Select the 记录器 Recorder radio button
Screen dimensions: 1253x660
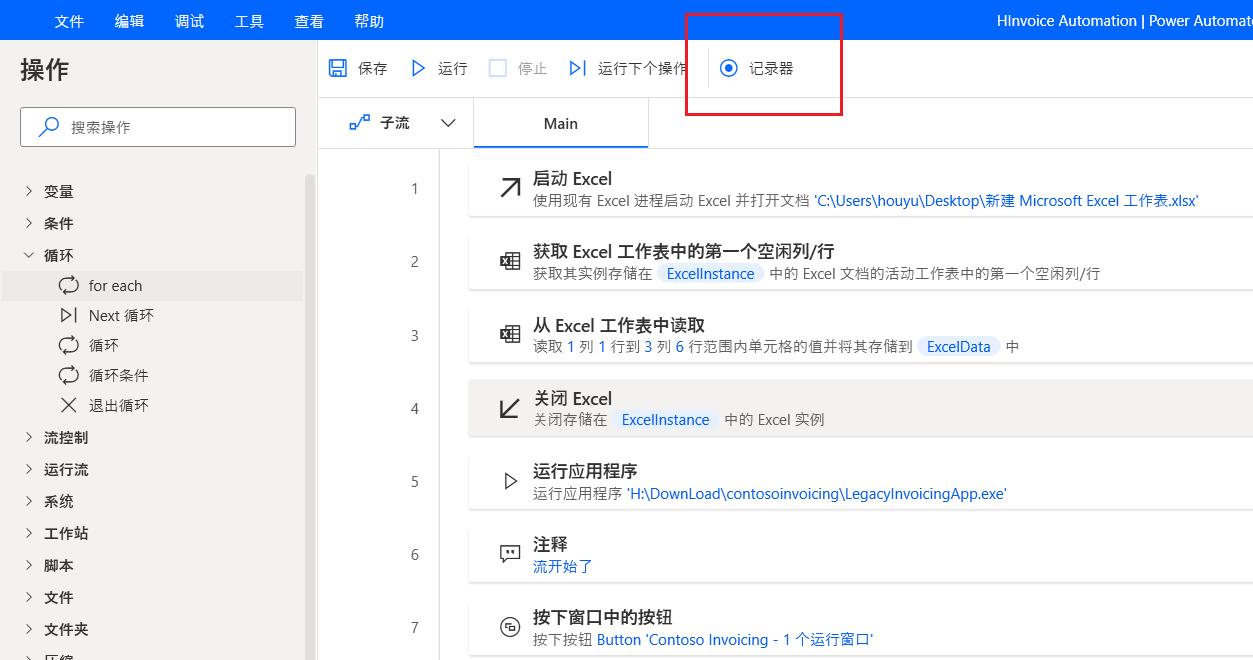(727, 67)
